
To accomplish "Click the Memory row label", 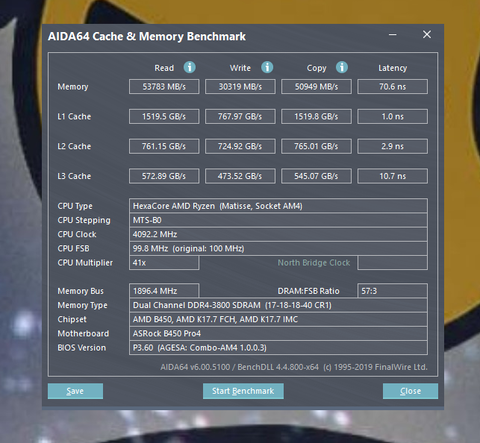I will tap(73, 87).
